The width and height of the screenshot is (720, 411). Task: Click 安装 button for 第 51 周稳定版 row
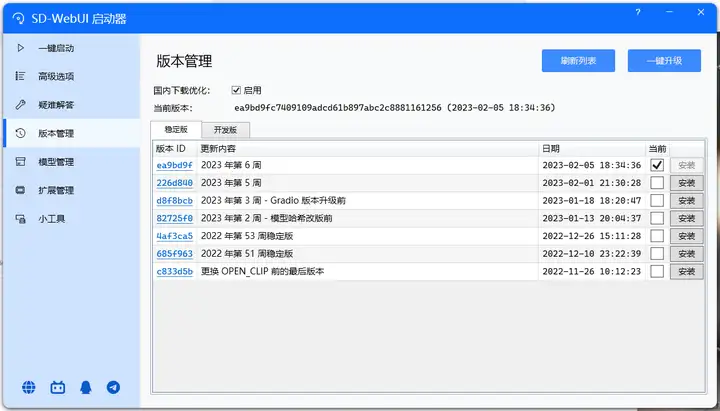pyautogui.click(x=686, y=253)
